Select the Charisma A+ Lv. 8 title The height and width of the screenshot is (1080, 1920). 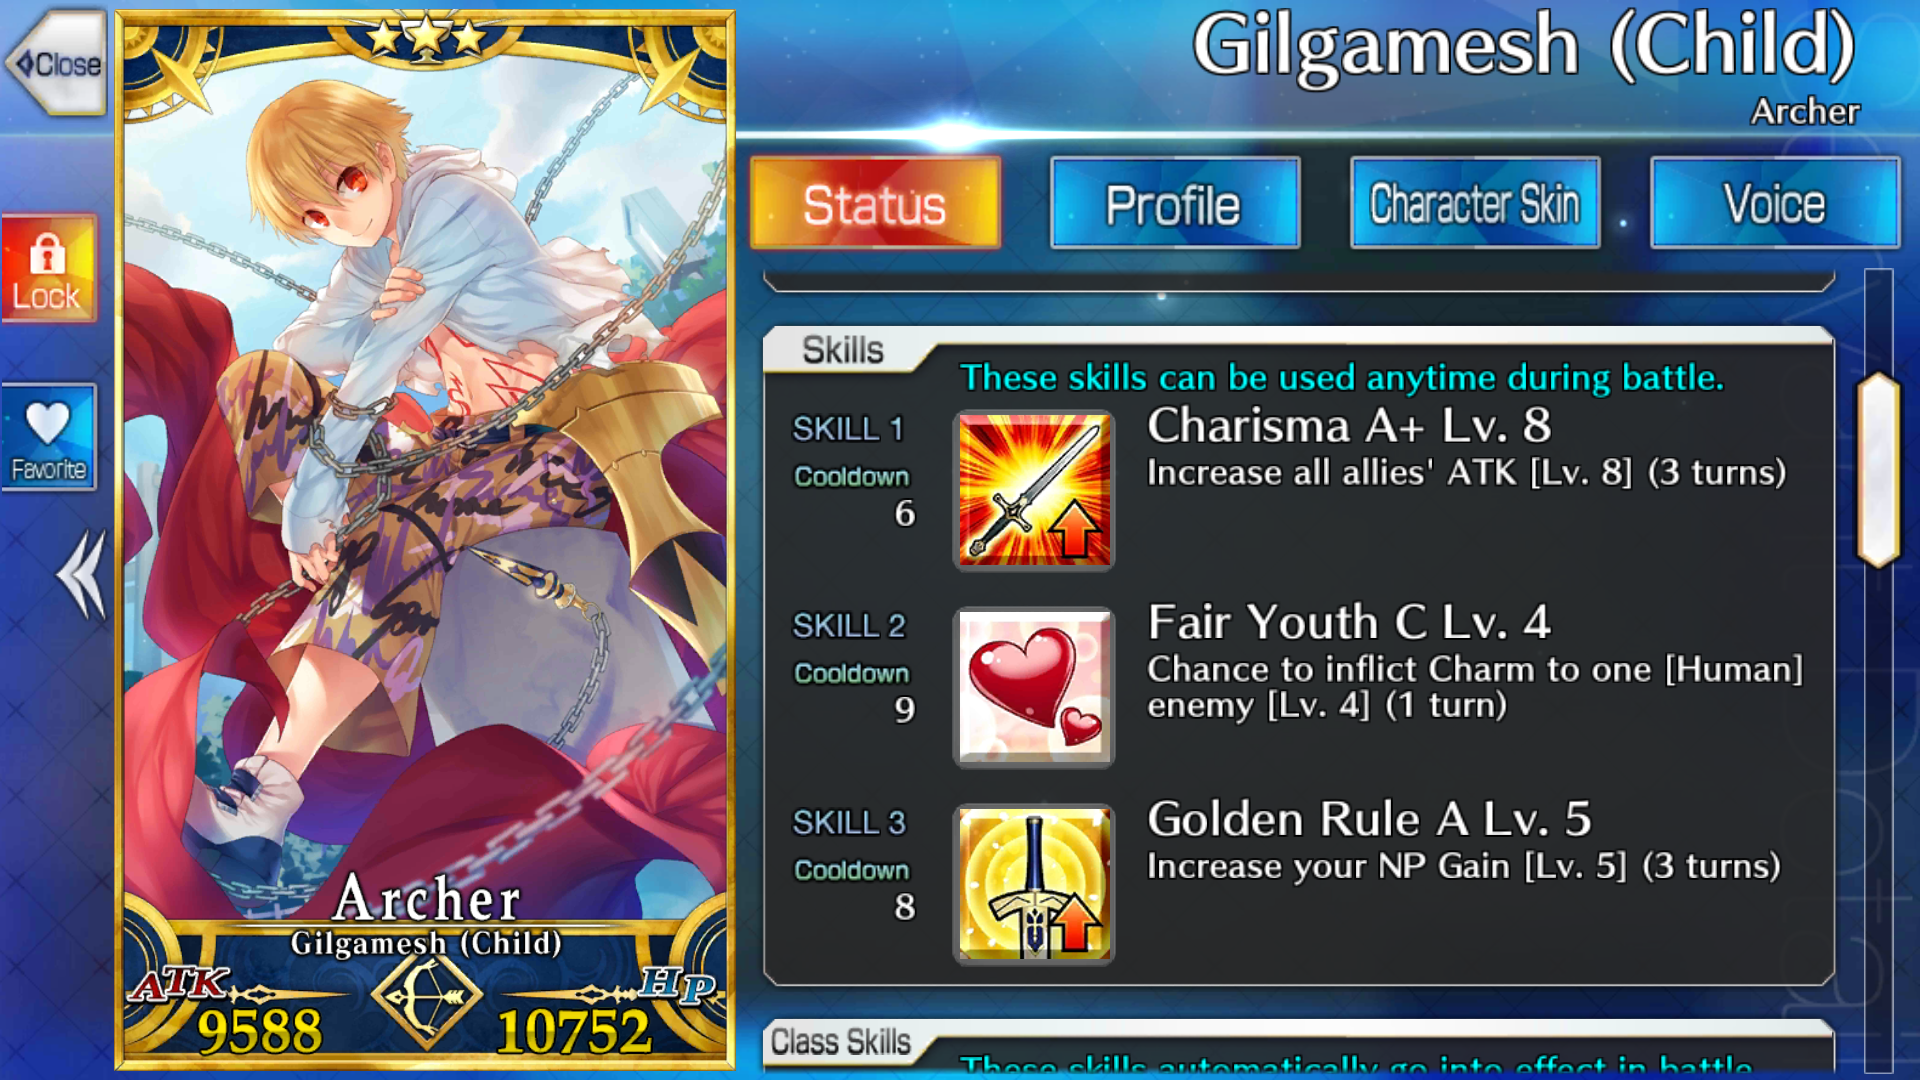tap(1349, 425)
